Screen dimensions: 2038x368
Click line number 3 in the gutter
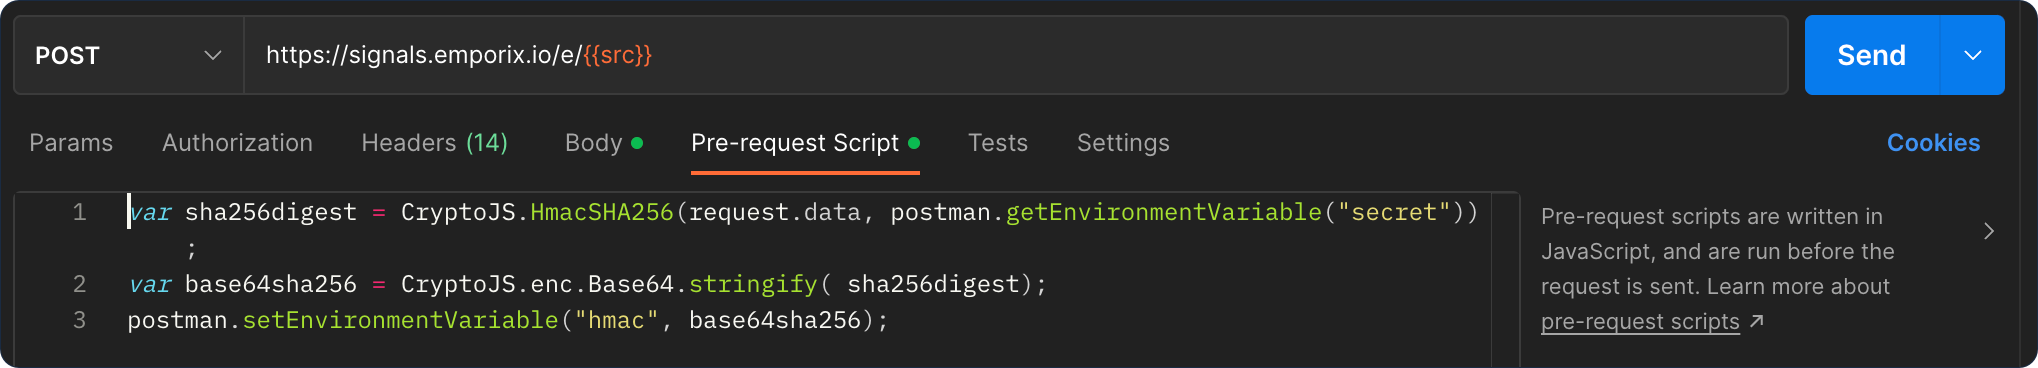(79, 320)
